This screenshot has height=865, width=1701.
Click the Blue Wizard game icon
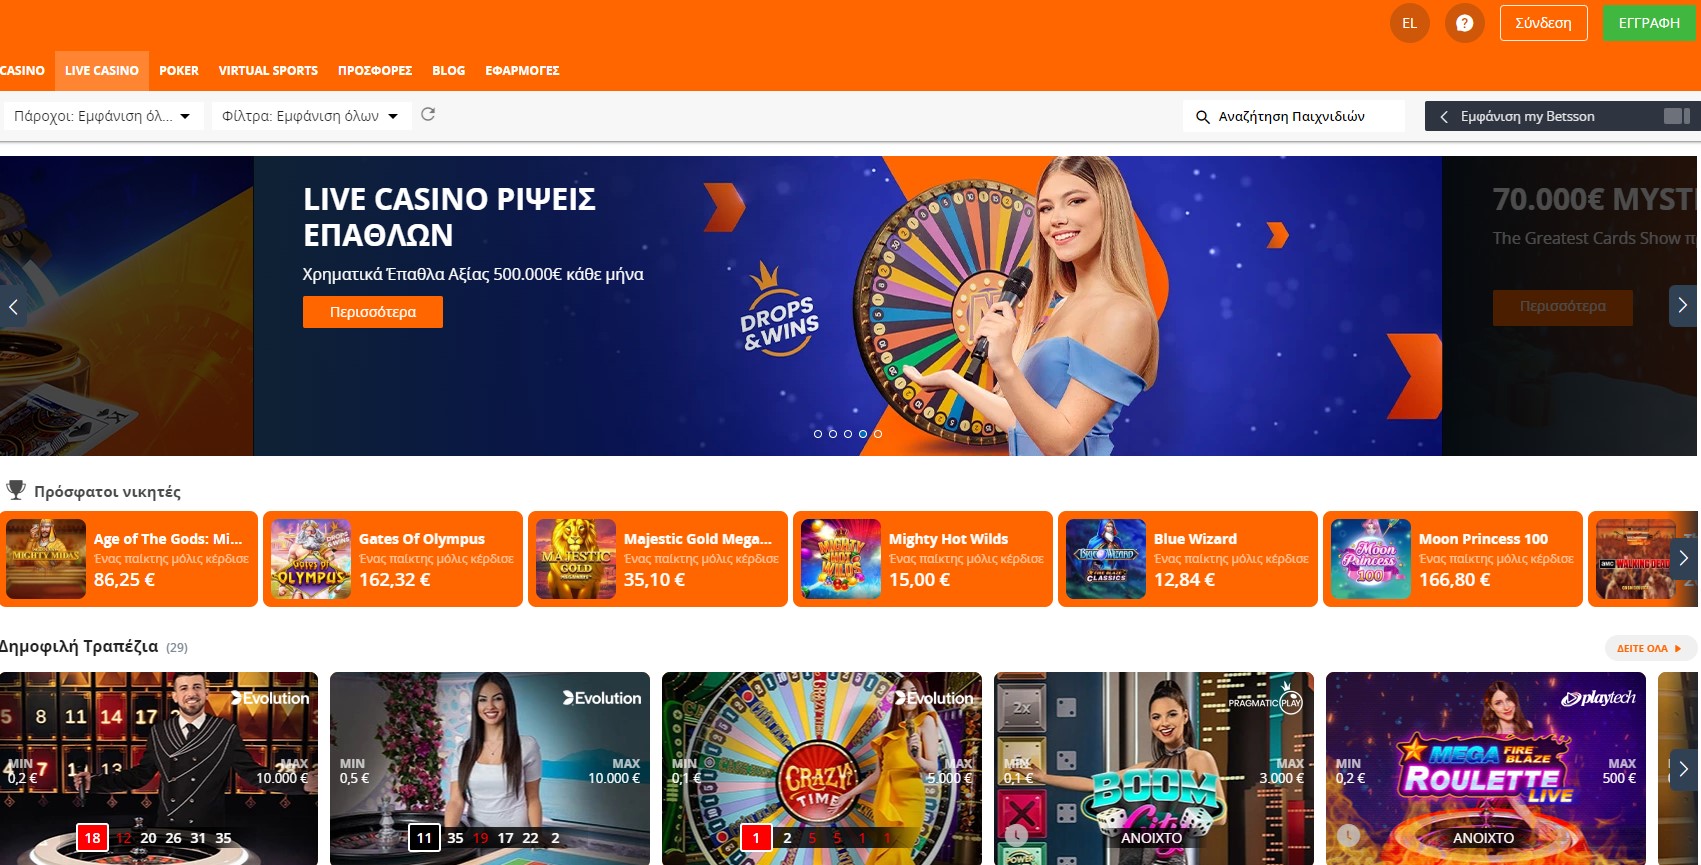coord(1106,559)
